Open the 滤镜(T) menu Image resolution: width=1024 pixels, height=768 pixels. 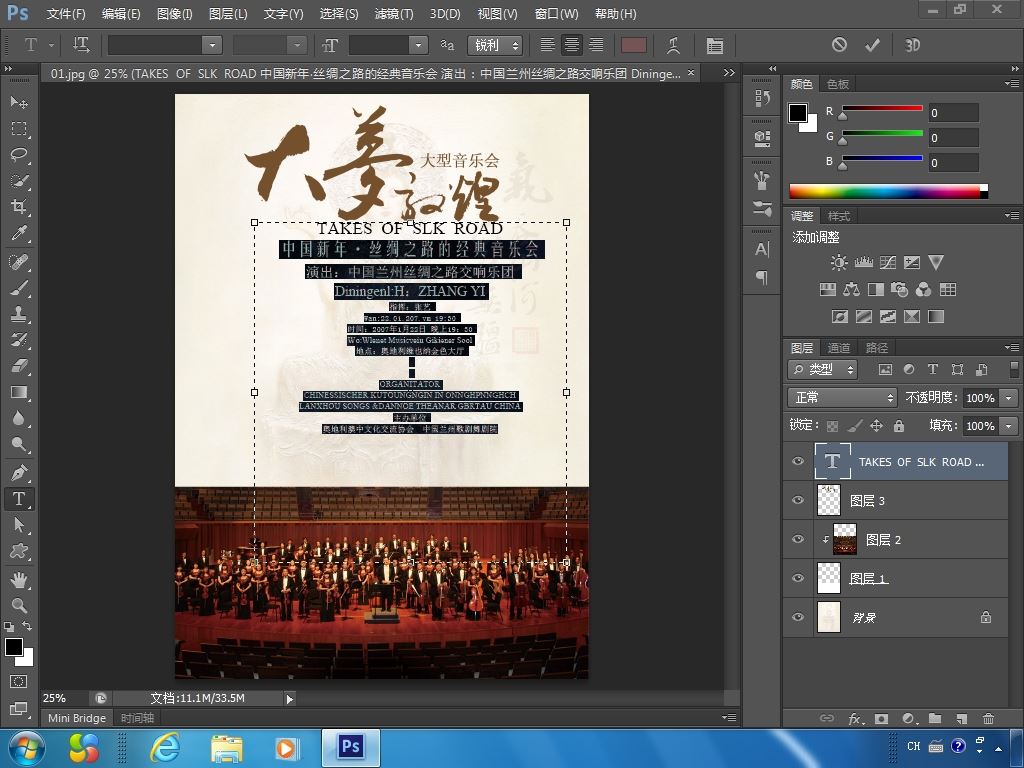coord(394,14)
